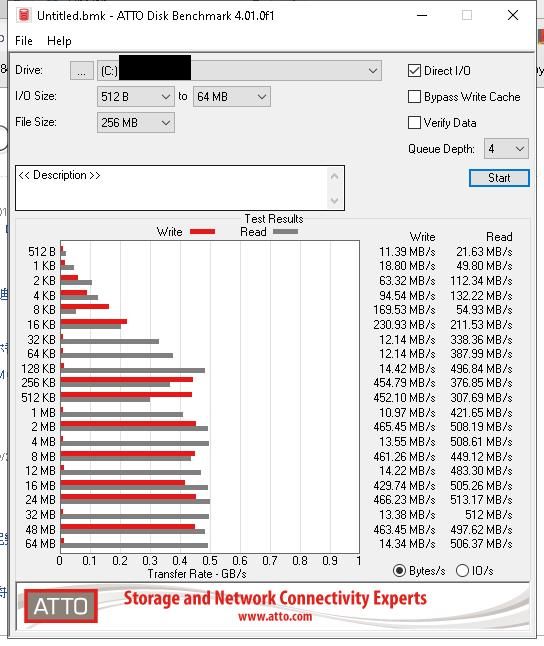Viewport: 544px width, 646px height.
Task: Open the File menu
Action: [x=24, y=41]
